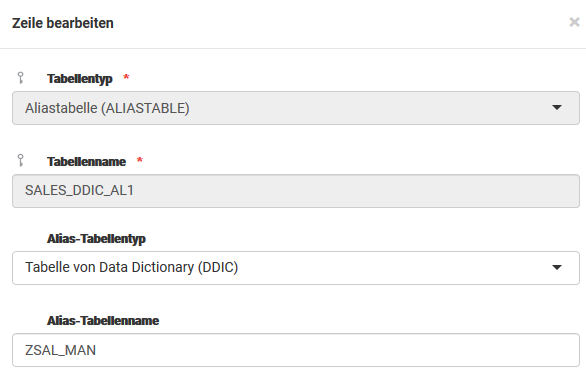Close the Zeile bearbeiten dialog
The image size is (586, 379).
tap(574, 22)
